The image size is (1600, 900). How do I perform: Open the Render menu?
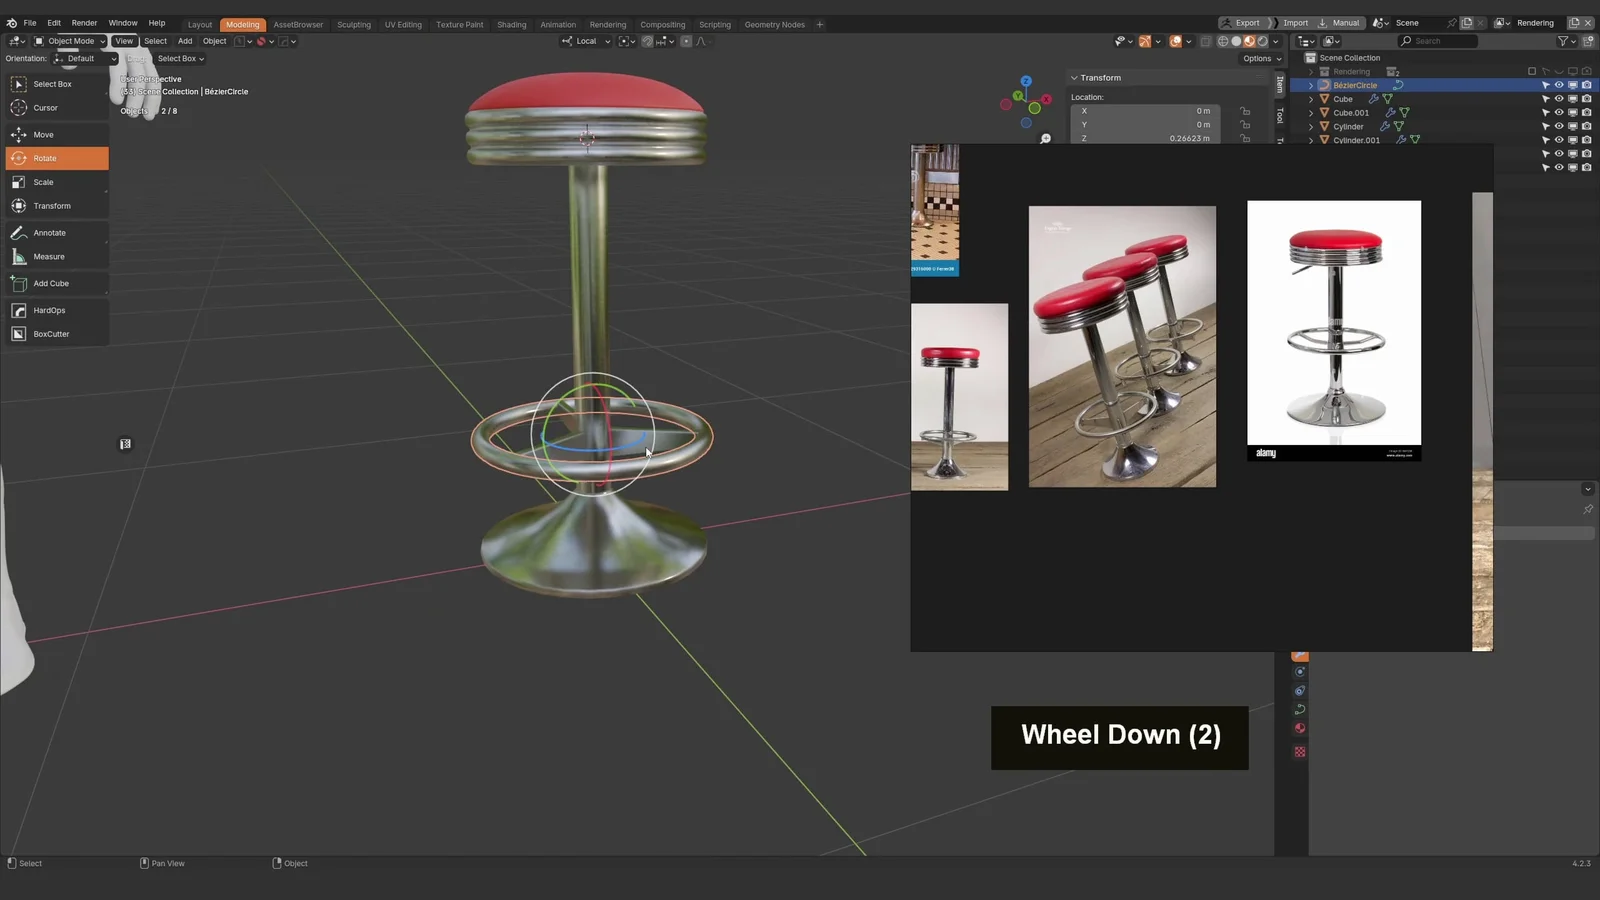coord(84,22)
